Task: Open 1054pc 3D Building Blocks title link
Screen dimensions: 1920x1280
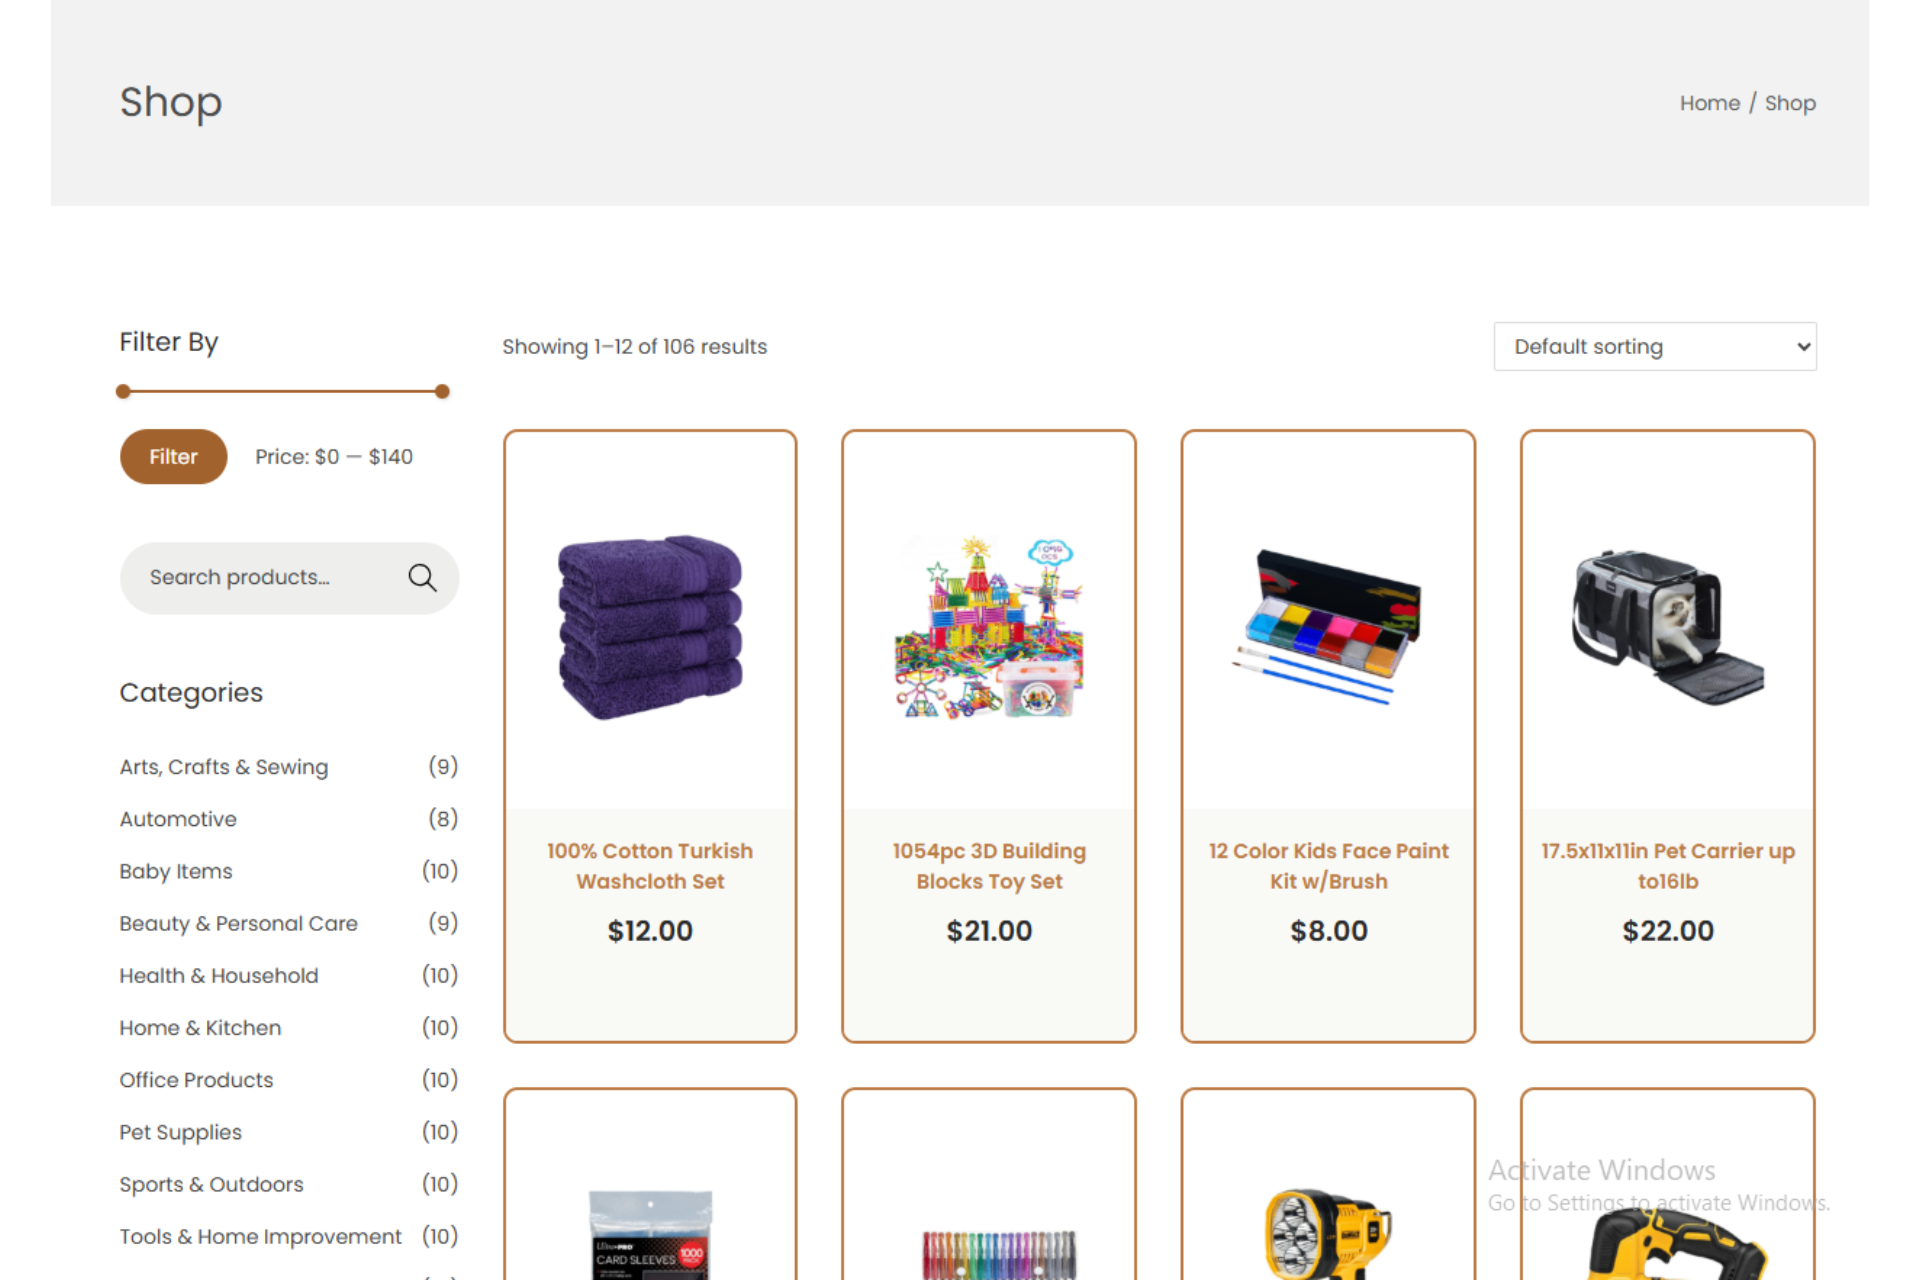Action: (x=989, y=866)
